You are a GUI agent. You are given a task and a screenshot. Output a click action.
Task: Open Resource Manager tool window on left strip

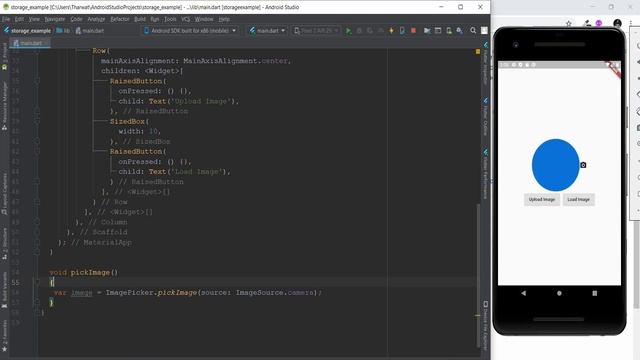click(x=4, y=106)
